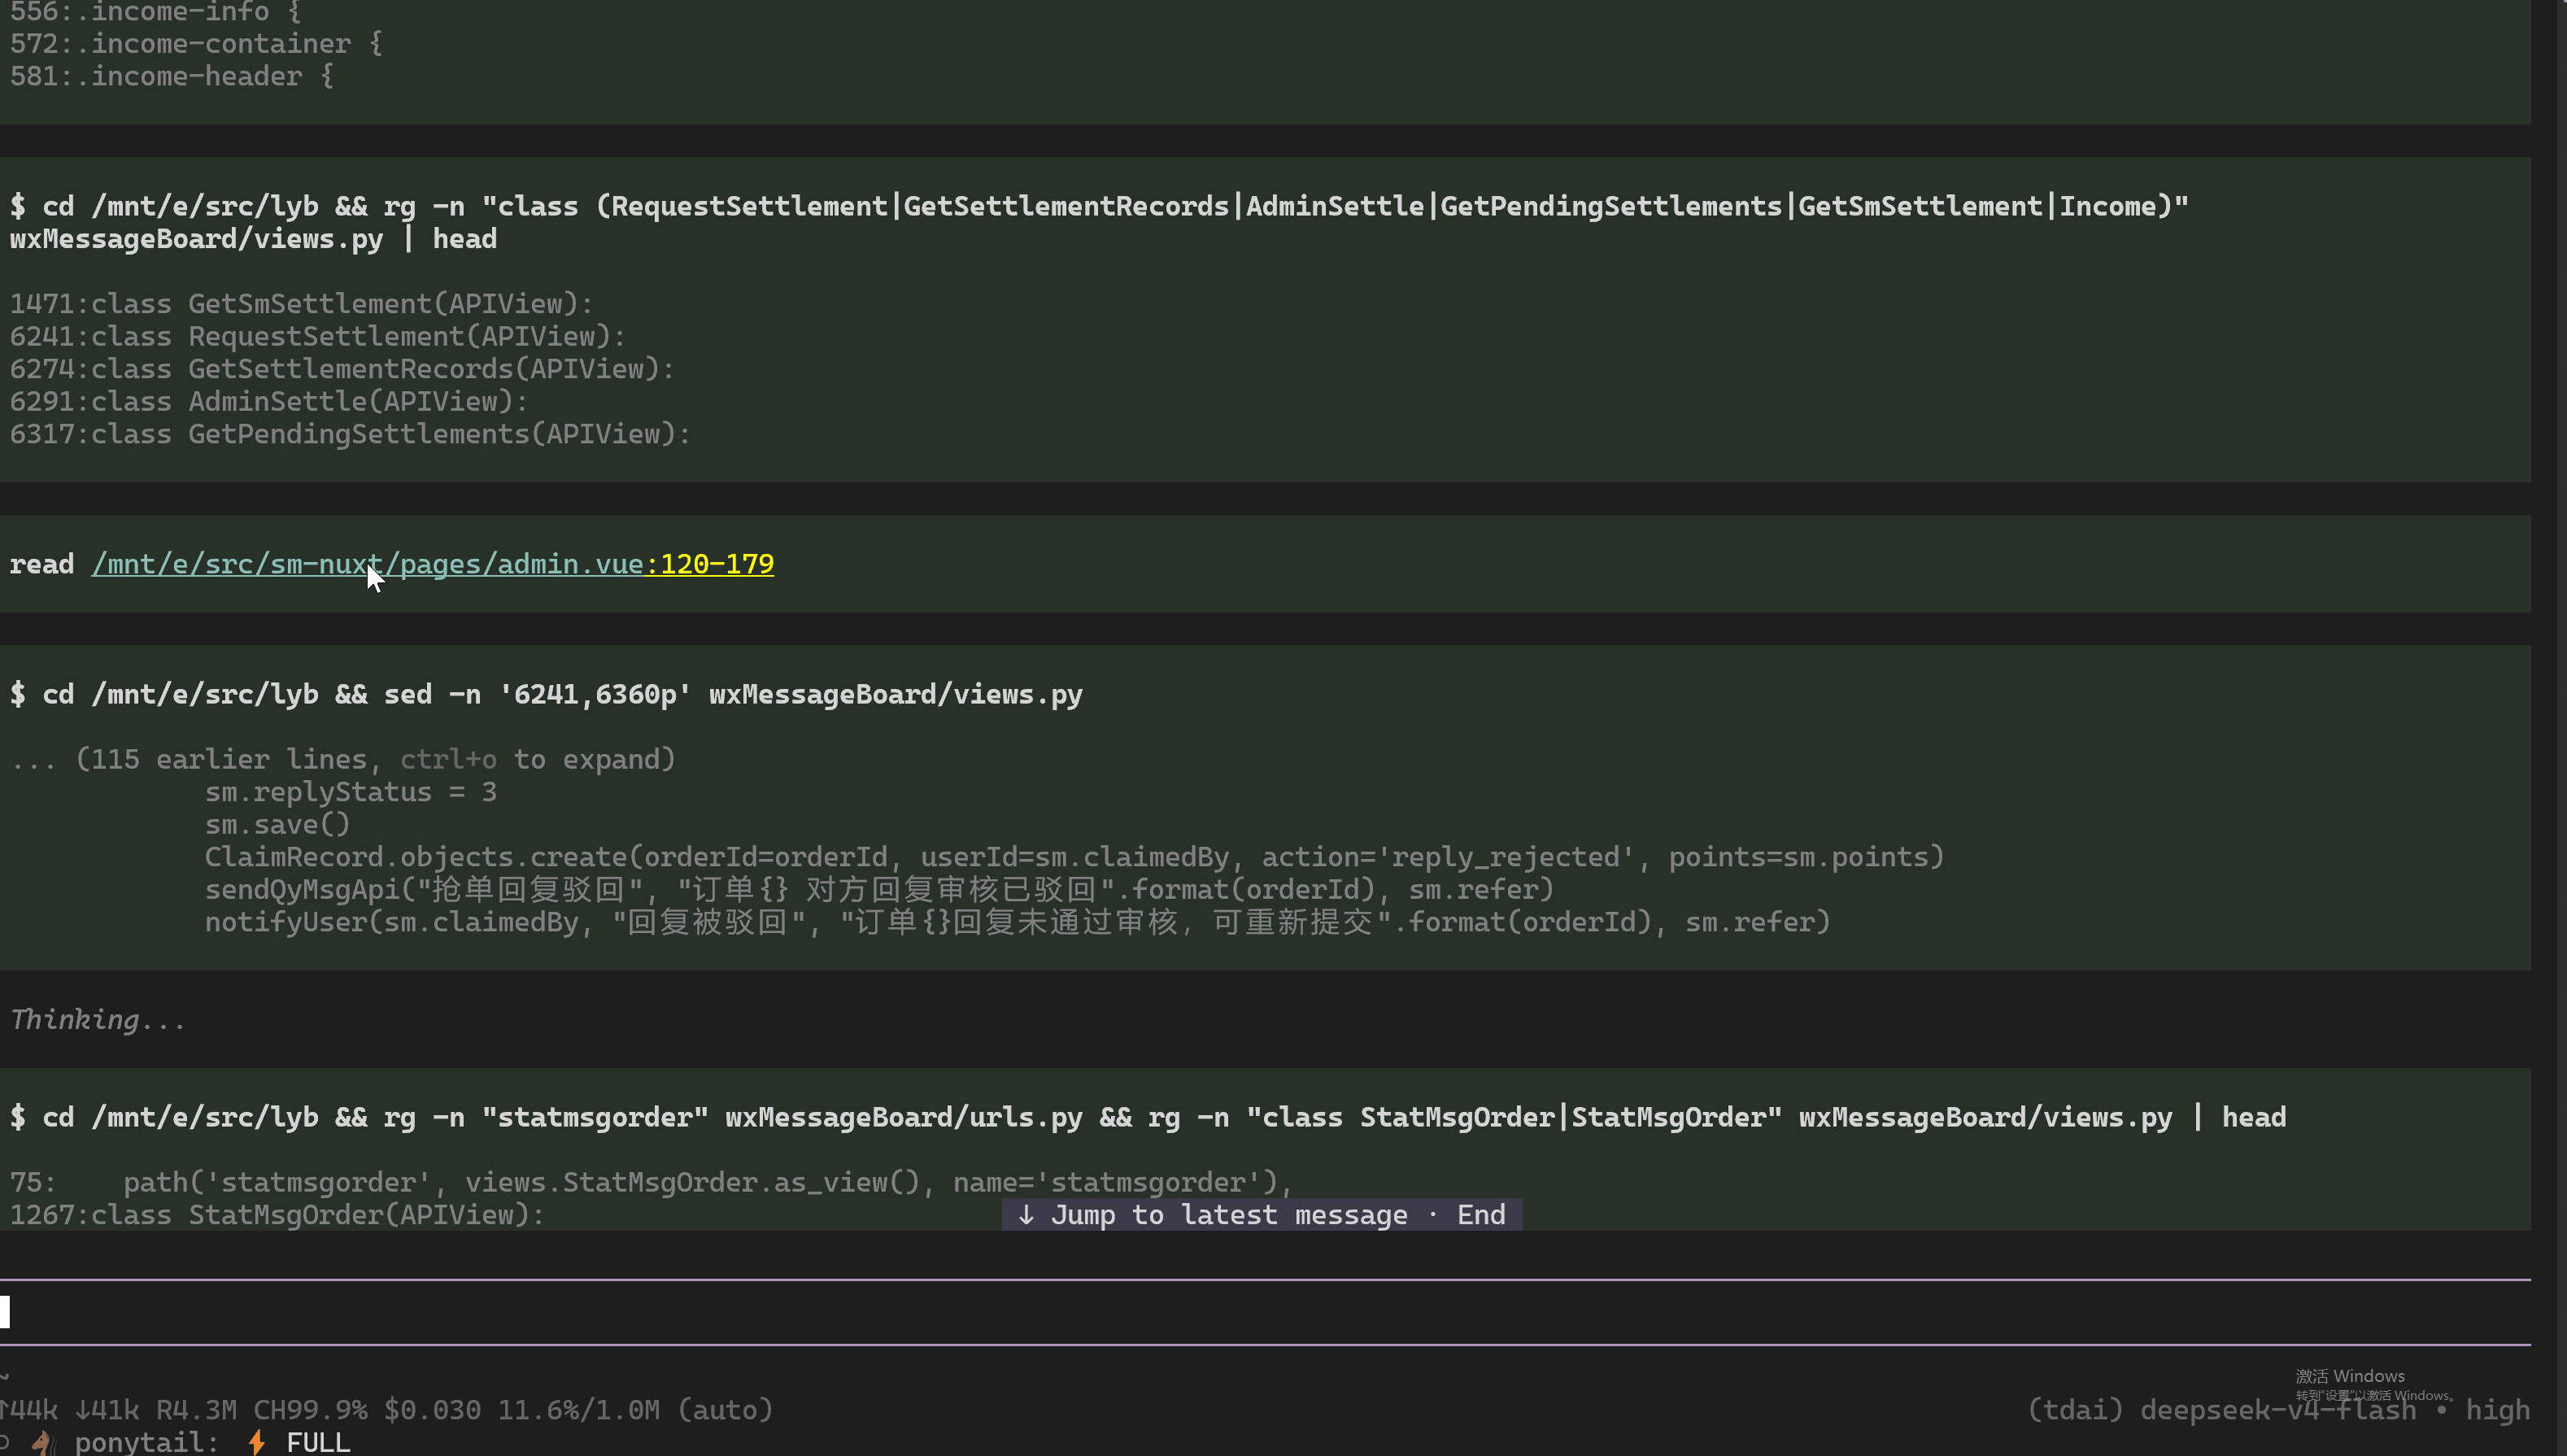2567x1456 pixels.
Task: Click the R4.3M status entry
Action: (196, 1410)
